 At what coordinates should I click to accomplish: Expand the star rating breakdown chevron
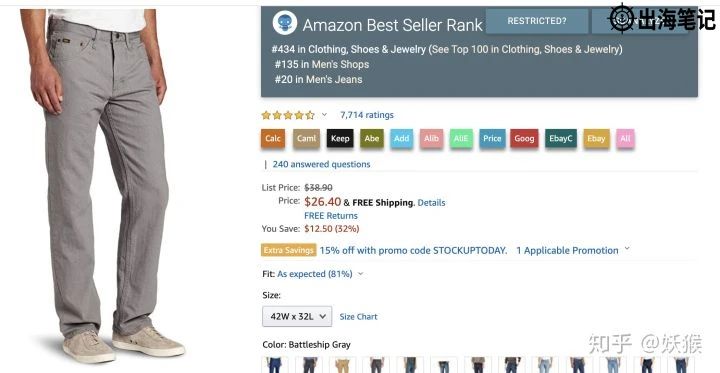coord(324,115)
